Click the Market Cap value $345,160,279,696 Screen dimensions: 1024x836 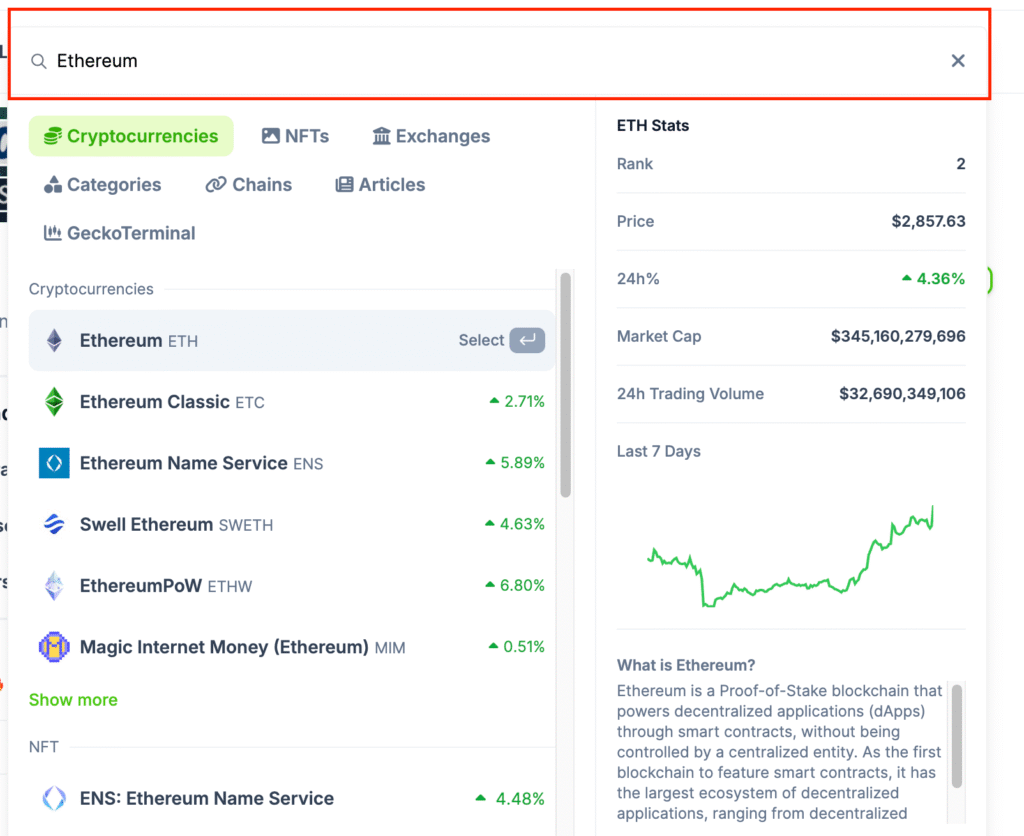point(898,336)
